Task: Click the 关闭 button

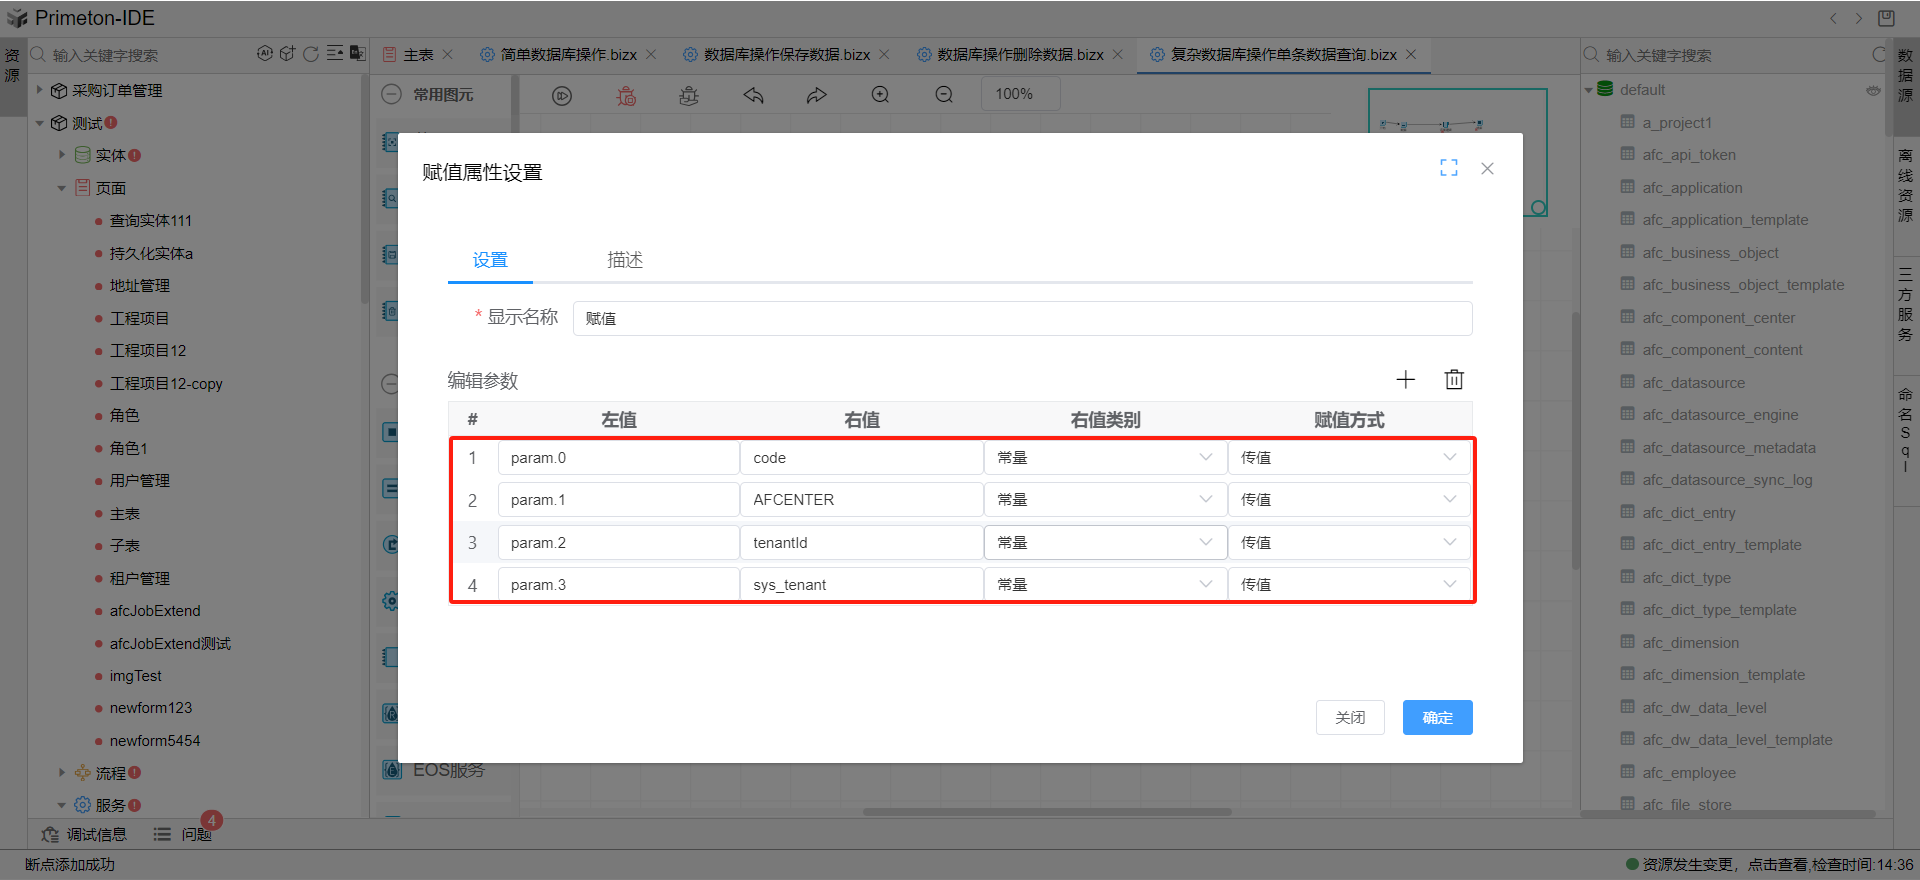Action: [x=1350, y=718]
